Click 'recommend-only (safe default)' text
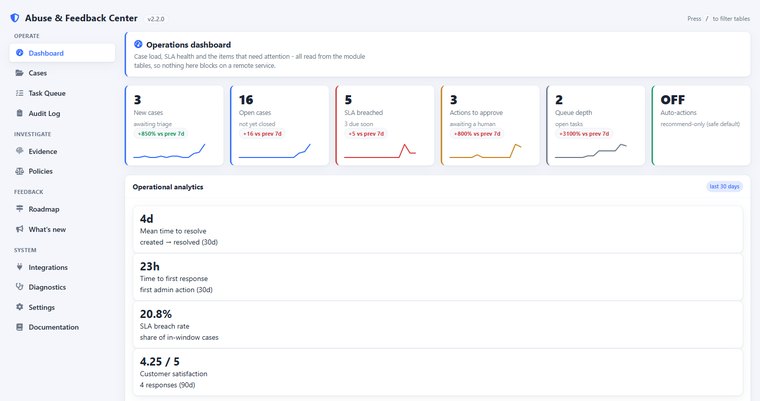Image resolution: width=760 pixels, height=401 pixels. [x=700, y=124]
